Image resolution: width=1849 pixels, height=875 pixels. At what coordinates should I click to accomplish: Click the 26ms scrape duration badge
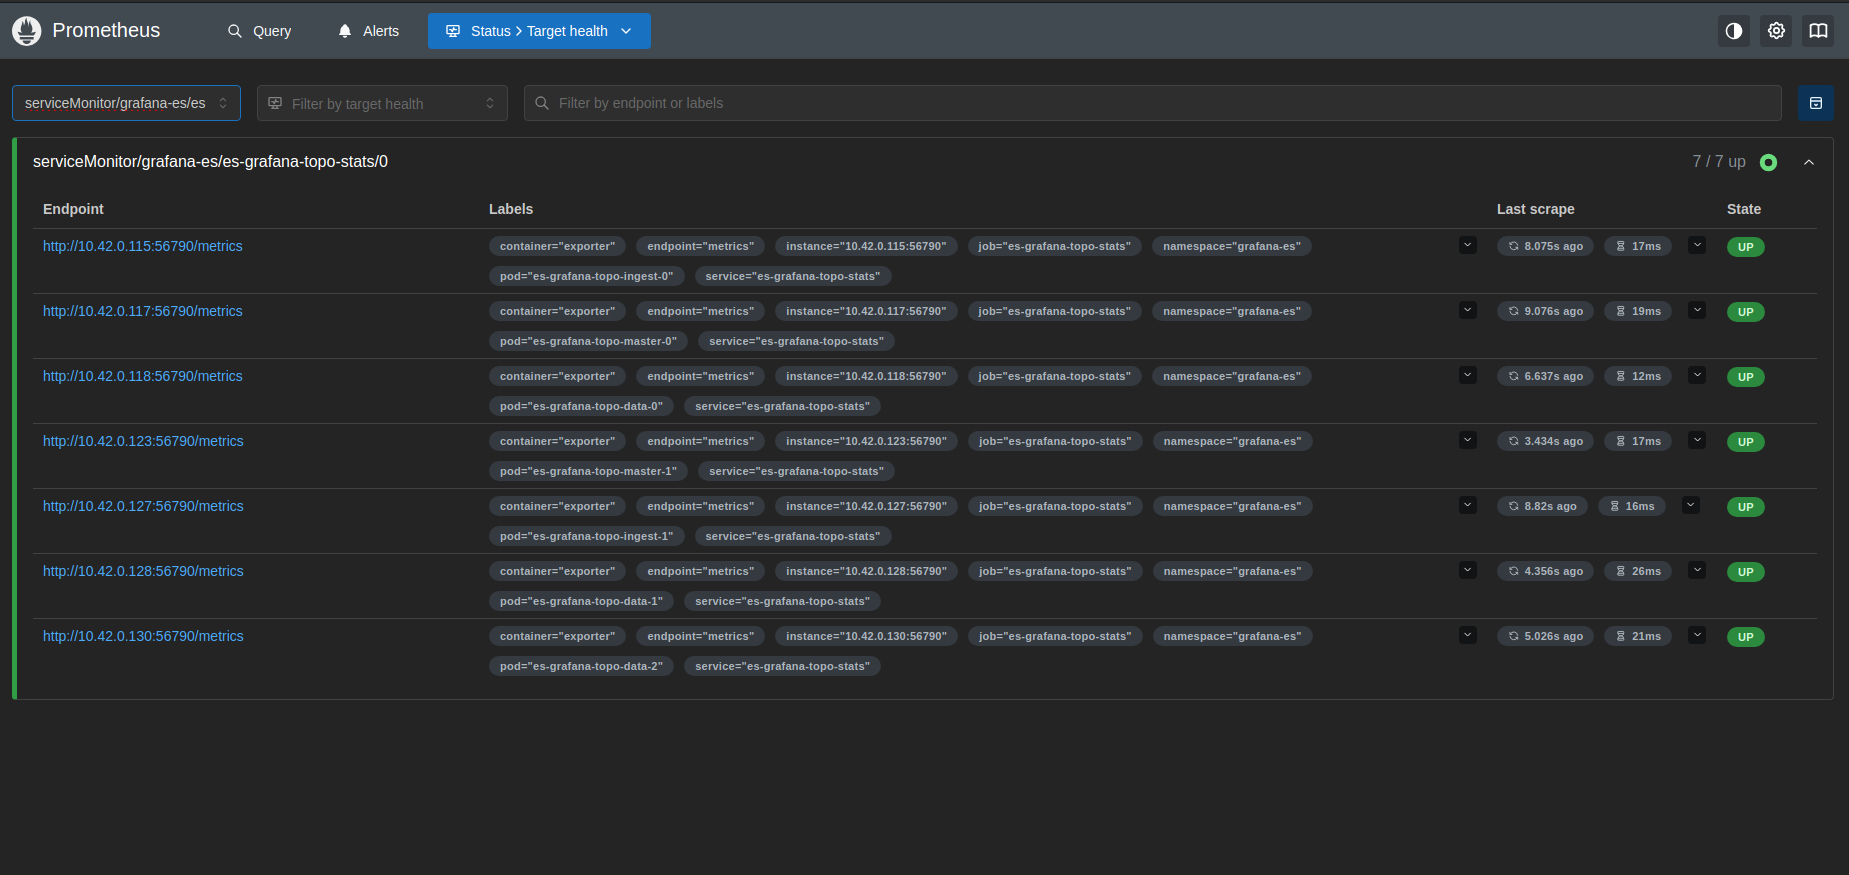pyautogui.click(x=1638, y=571)
